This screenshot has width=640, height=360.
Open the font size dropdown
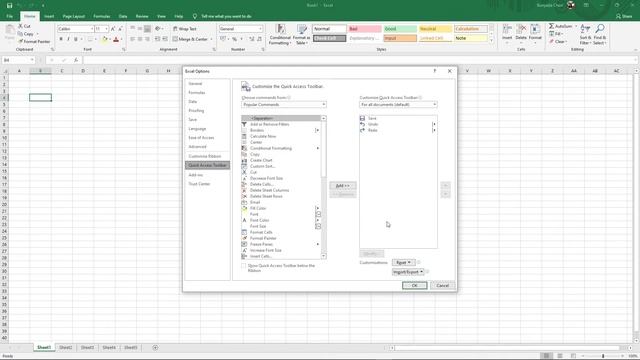[107, 29]
